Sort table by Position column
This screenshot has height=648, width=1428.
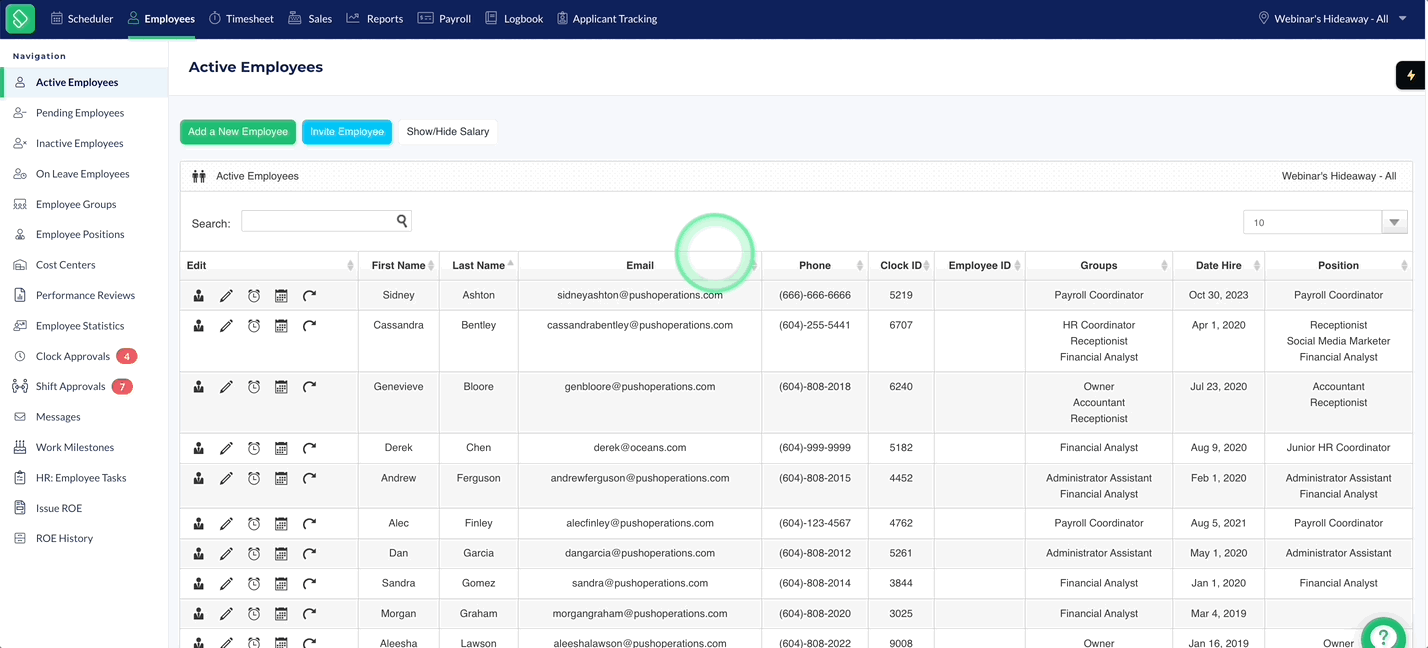pyautogui.click(x=1338, y=265)
